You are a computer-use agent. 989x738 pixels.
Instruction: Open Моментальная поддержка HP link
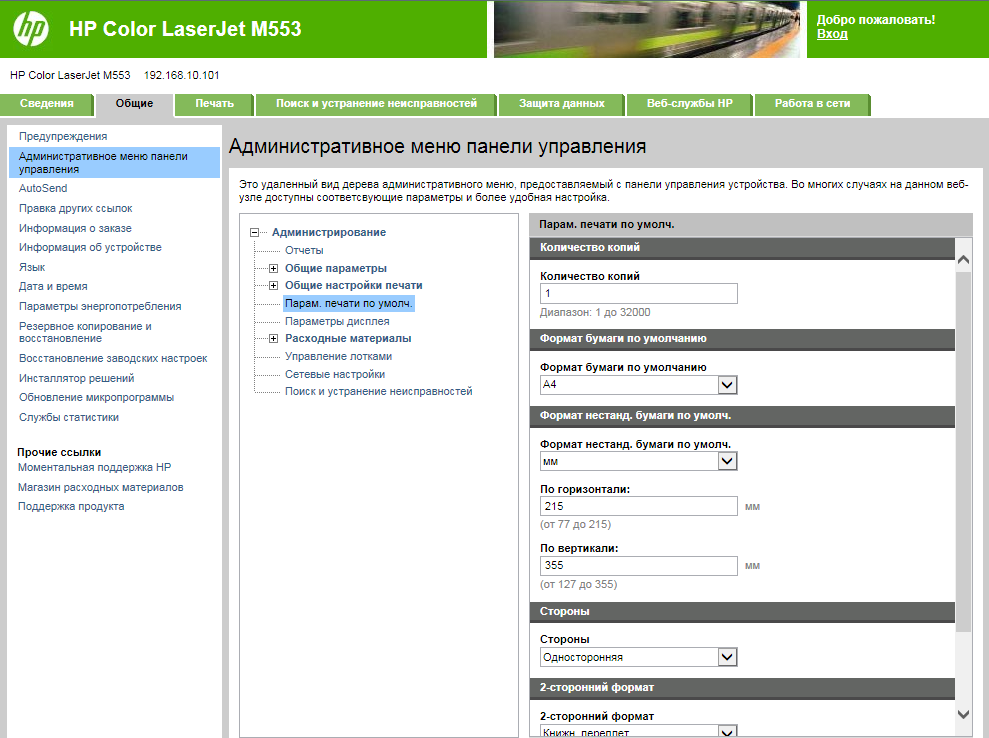95,467
